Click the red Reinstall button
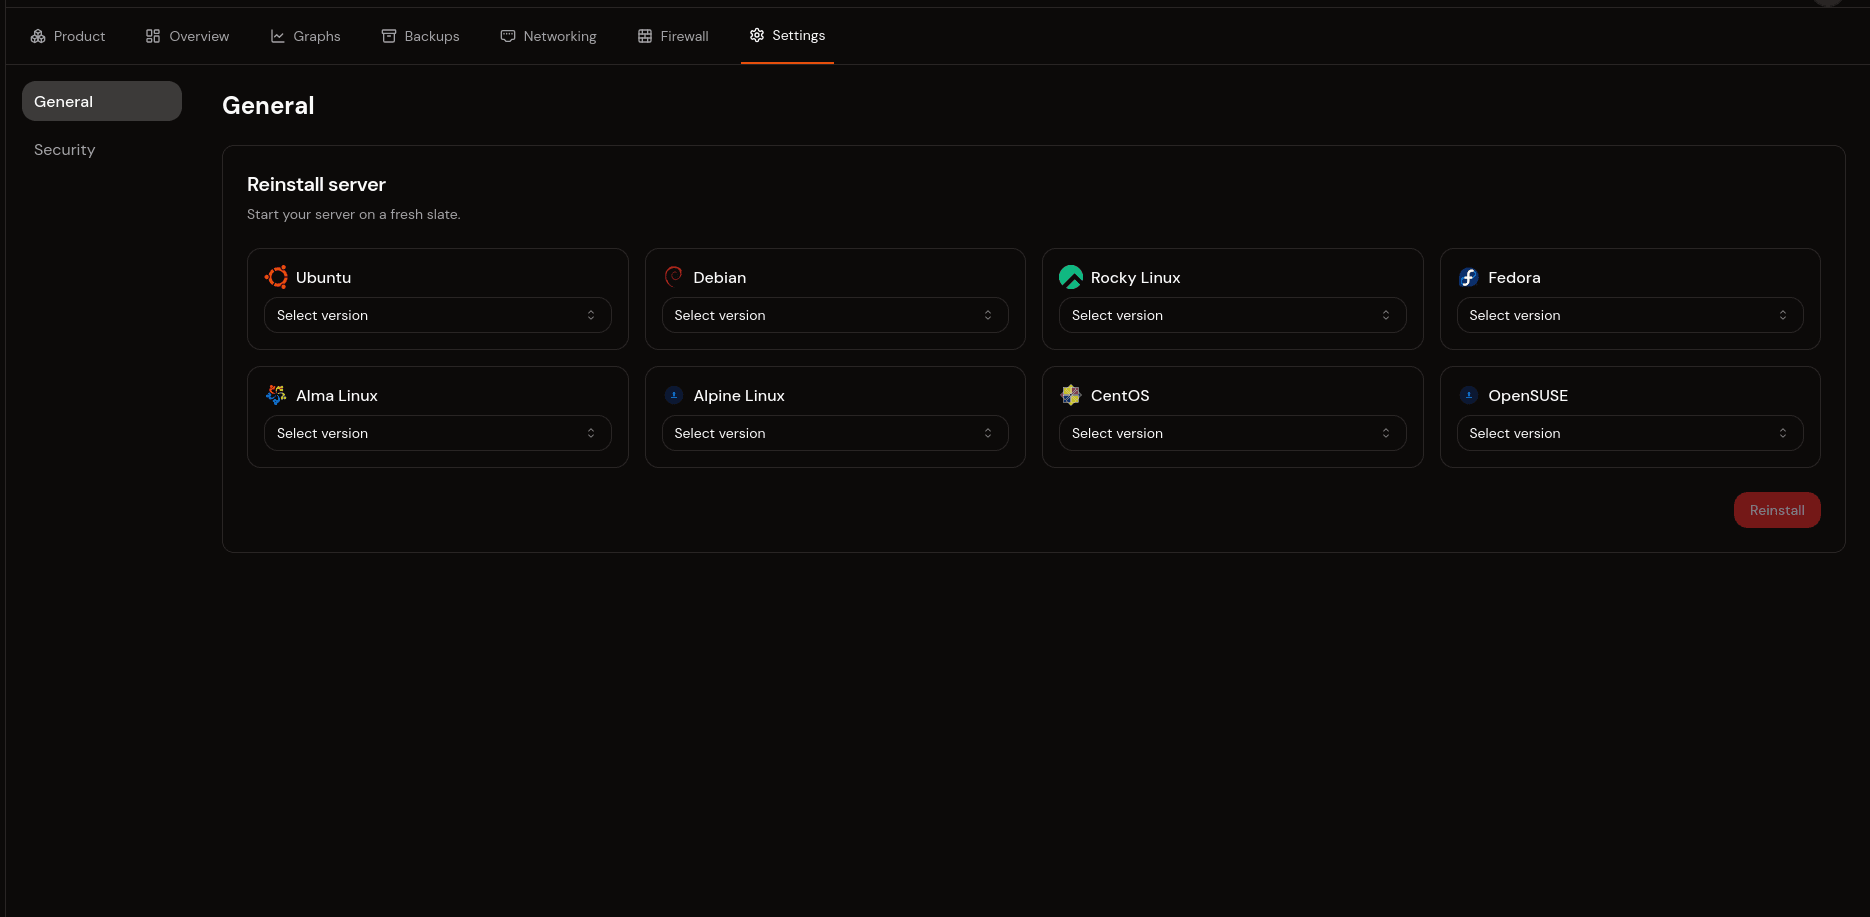 click(x=1777, y=510)
